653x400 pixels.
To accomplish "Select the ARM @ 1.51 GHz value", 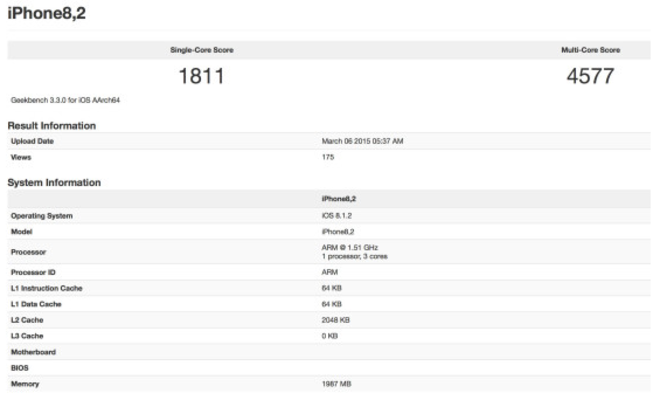I will tap(350, 248).
